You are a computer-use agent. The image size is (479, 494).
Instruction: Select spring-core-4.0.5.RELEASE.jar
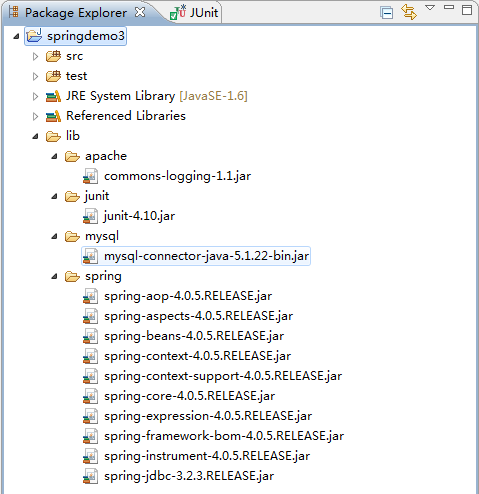pyautogui.click(x=189, y=396)
